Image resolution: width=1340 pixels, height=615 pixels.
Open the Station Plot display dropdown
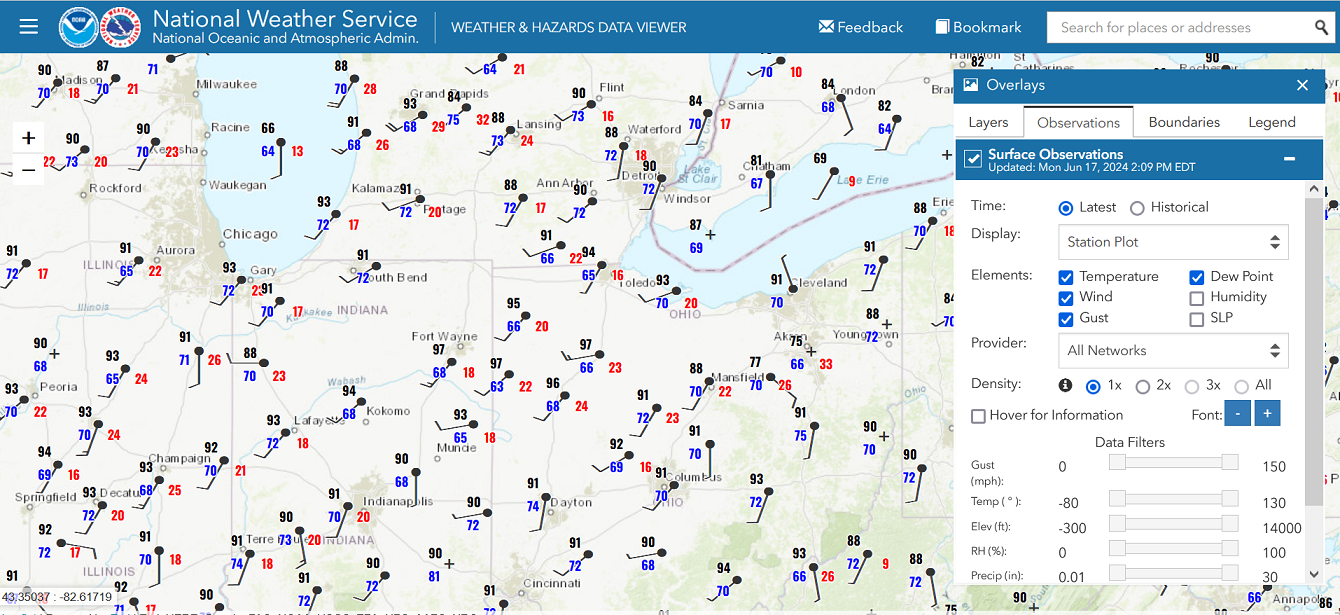click(1173, 242)
